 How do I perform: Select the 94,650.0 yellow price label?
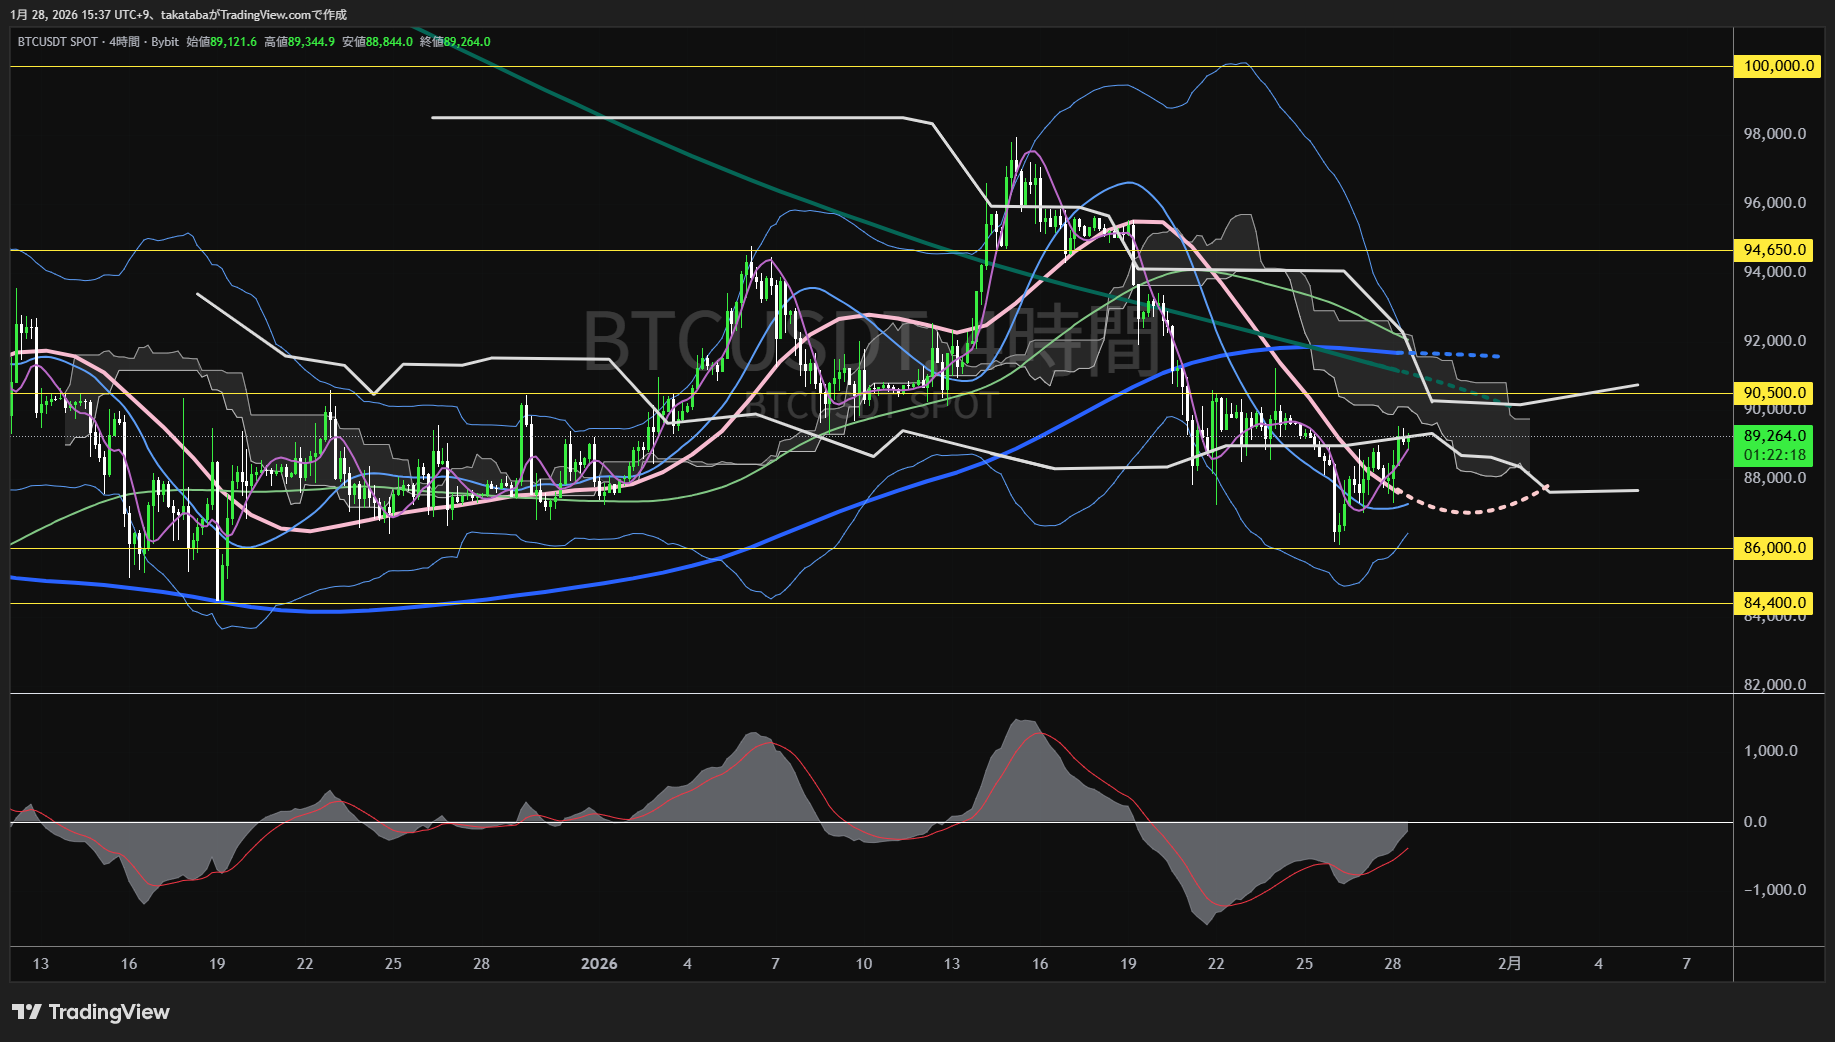click(x=1775, y=250)
